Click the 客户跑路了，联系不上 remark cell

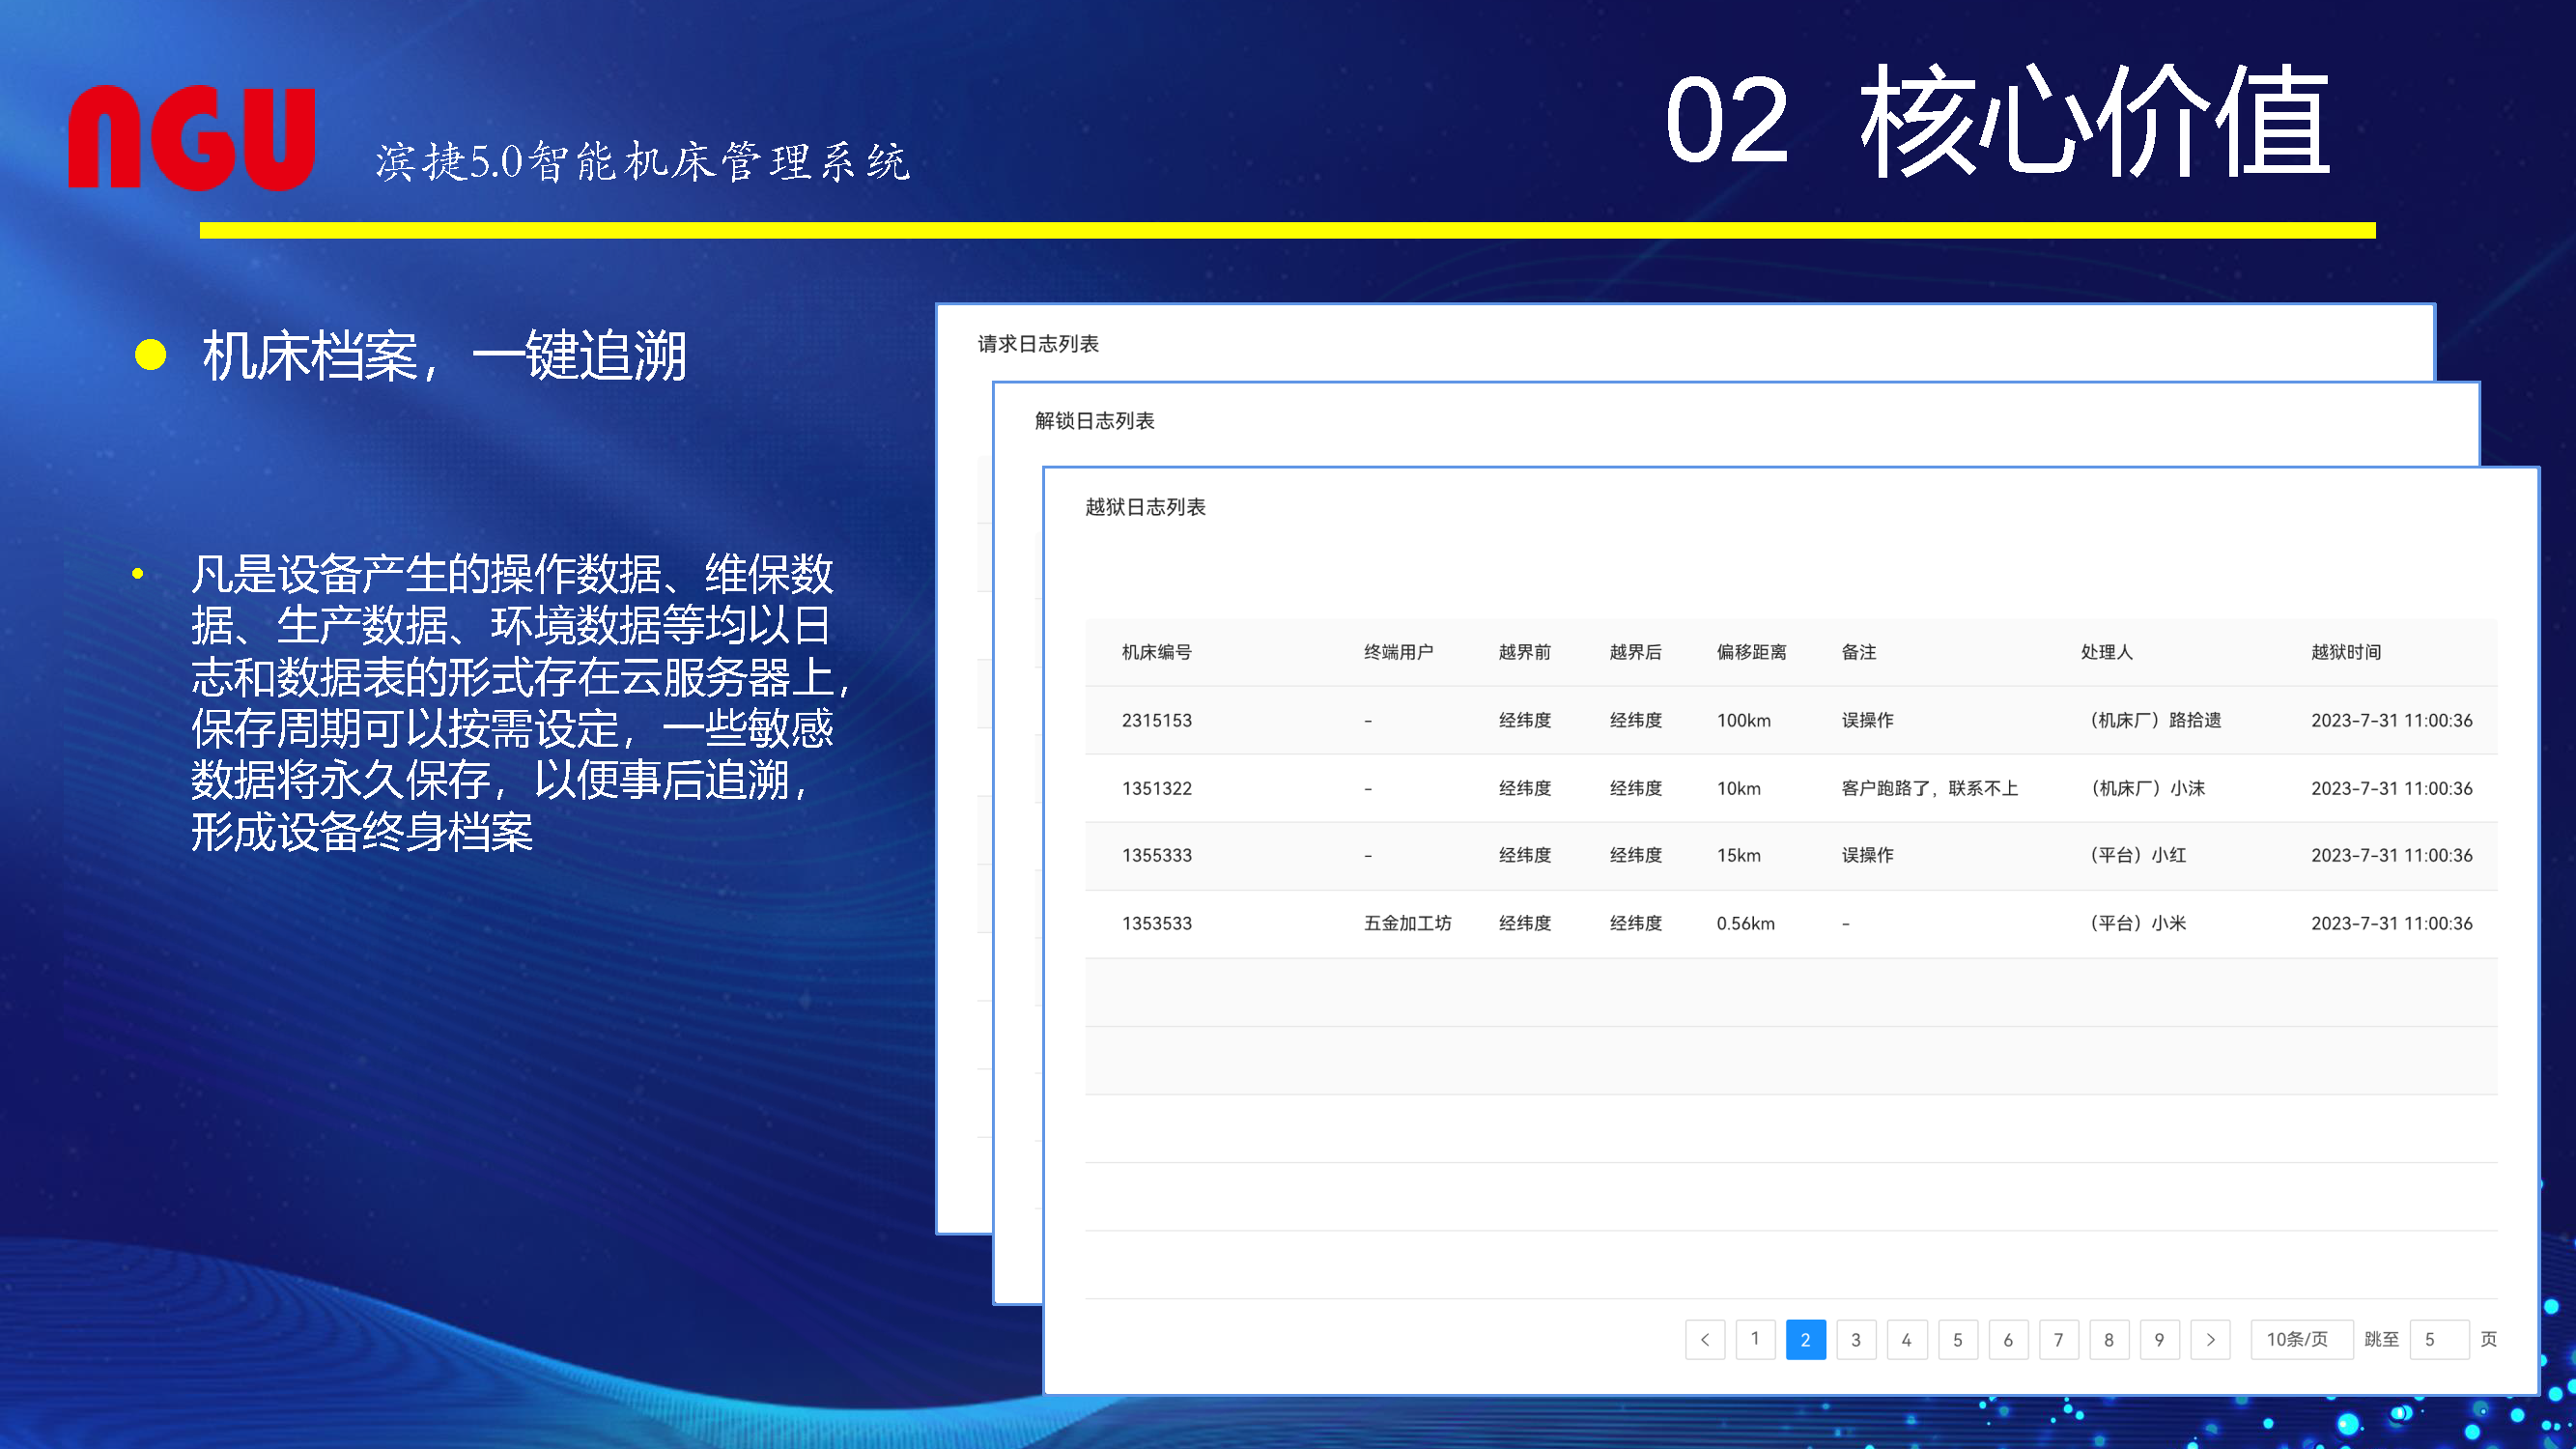tap(1930, 788)
